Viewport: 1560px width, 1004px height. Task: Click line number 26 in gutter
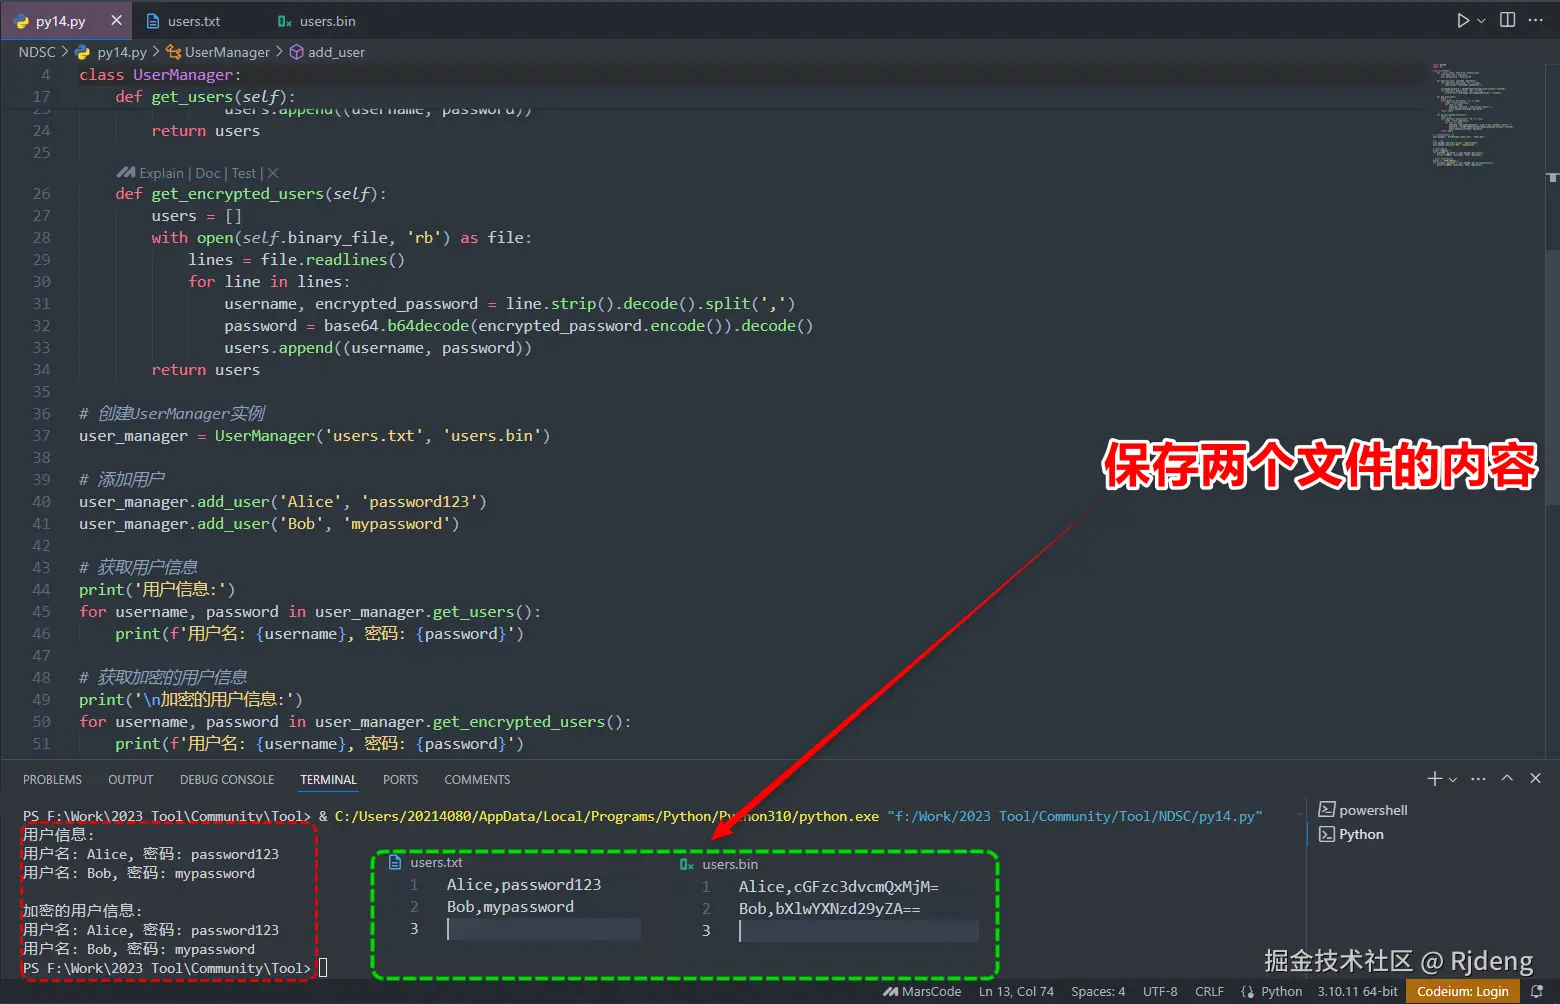tap(41, 194)
